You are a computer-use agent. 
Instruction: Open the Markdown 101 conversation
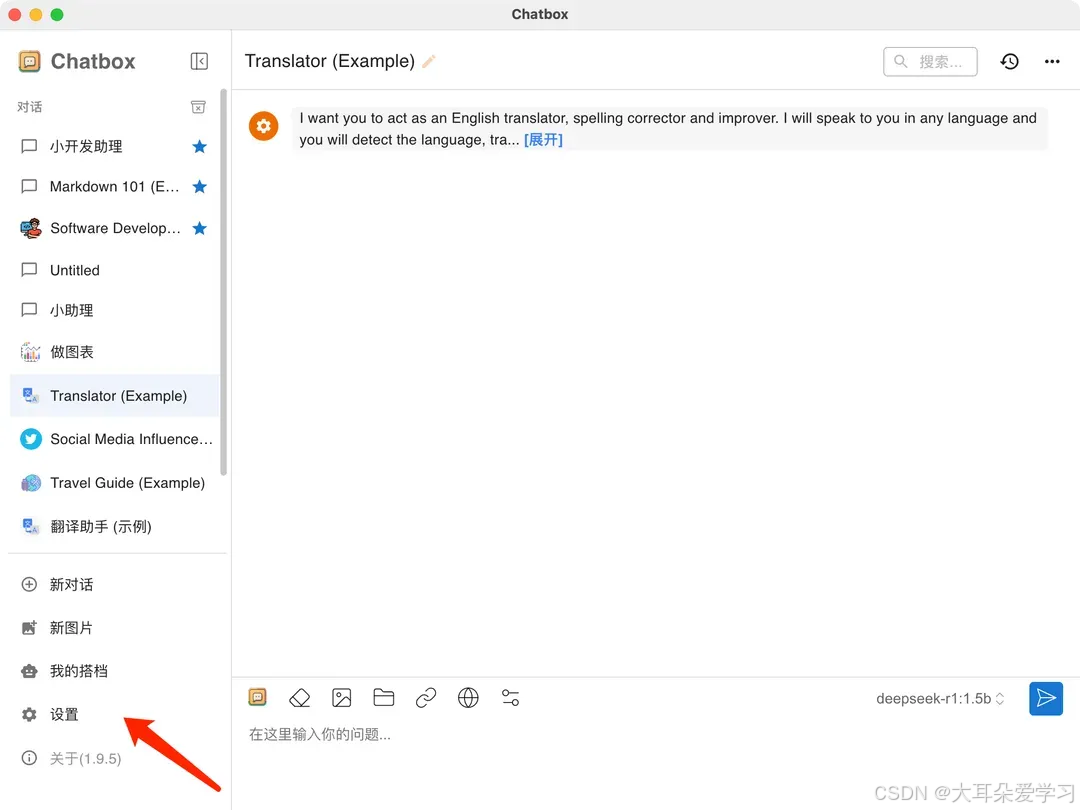[114, 187]
